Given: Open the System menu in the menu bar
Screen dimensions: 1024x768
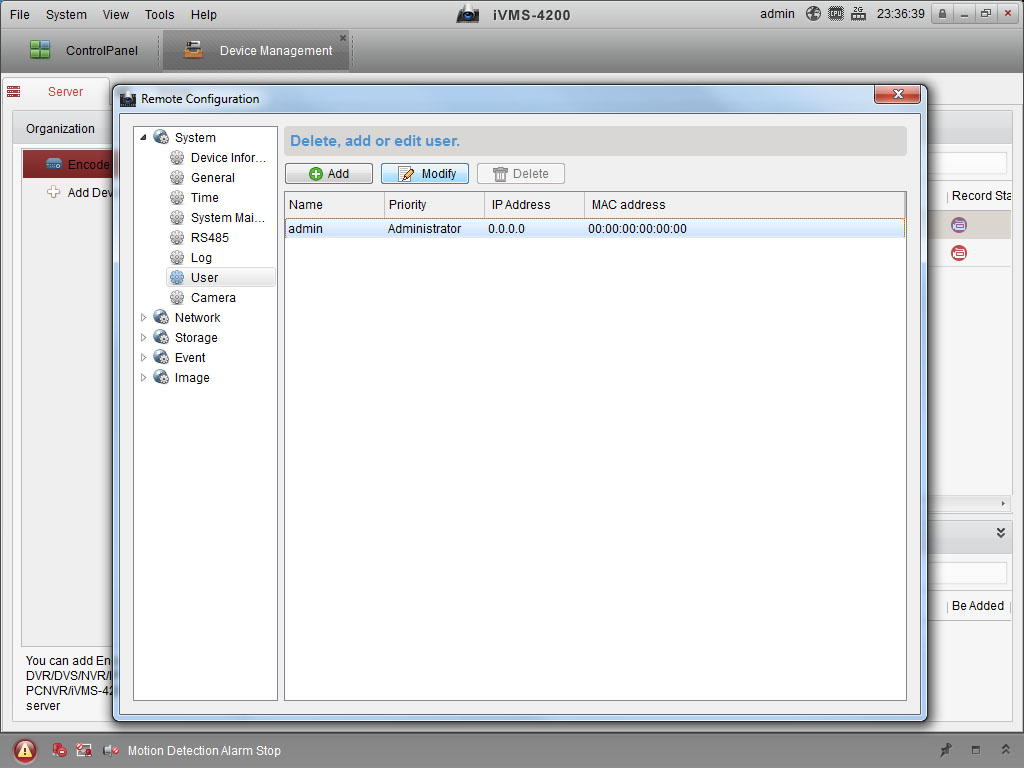Looking at the screenshot, I should 66,14.
